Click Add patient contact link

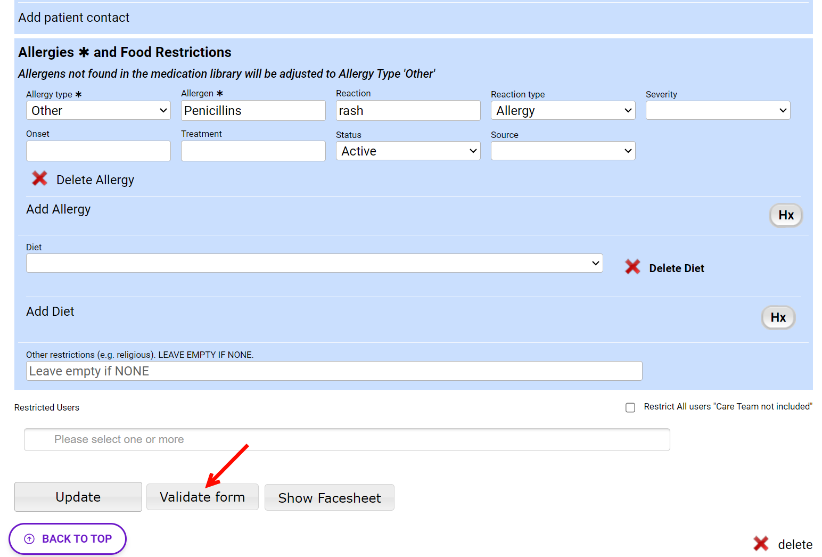coord(73,17)
